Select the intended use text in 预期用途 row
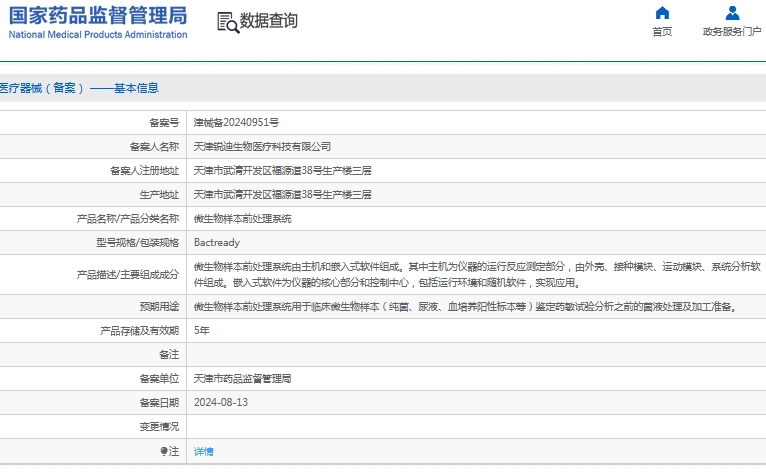This screenshot has height=473, width=766. [x=465, y=307]
